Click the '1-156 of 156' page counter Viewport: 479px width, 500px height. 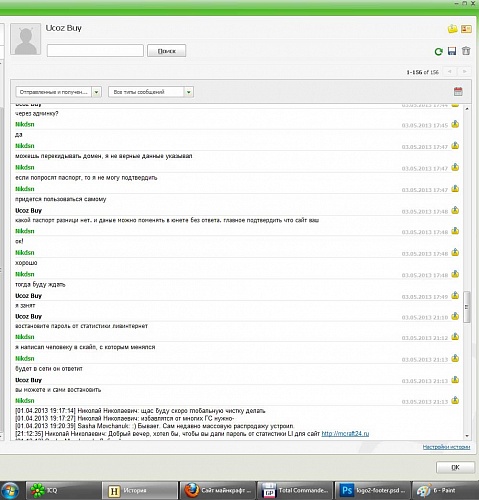[423, 72]
